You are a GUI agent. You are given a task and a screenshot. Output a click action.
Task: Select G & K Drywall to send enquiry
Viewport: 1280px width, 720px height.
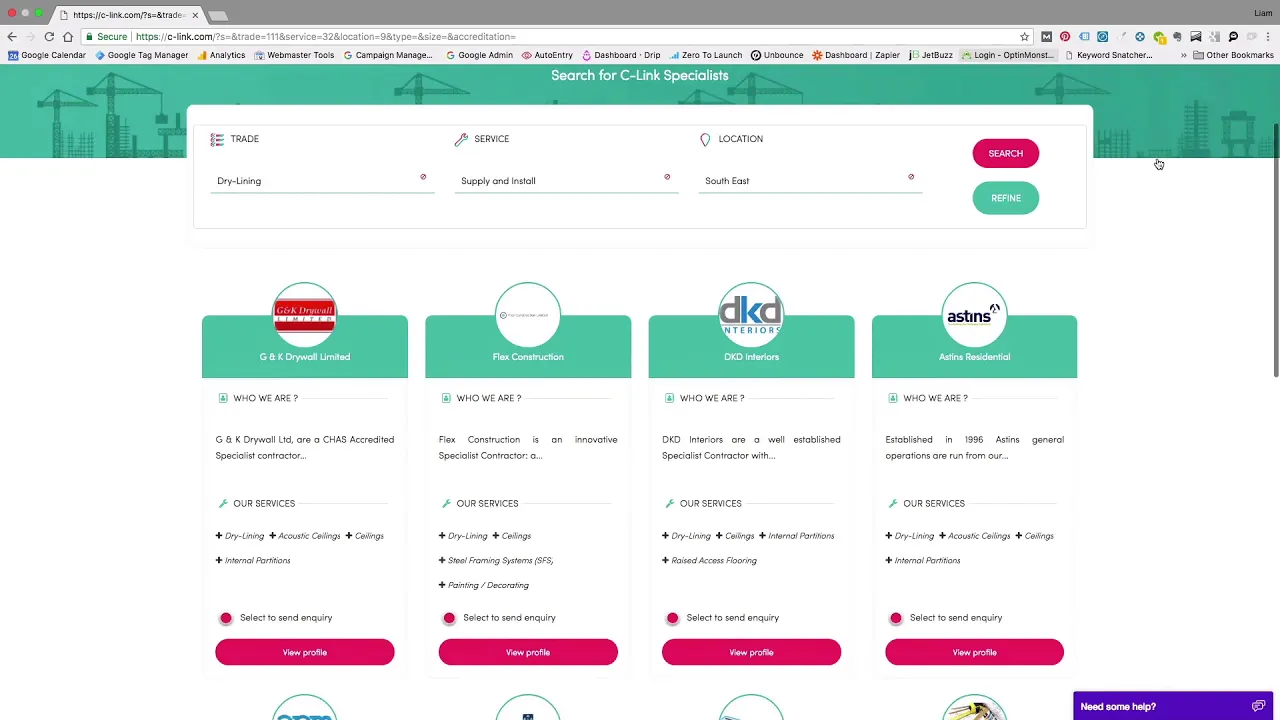[x=226, y=618]
